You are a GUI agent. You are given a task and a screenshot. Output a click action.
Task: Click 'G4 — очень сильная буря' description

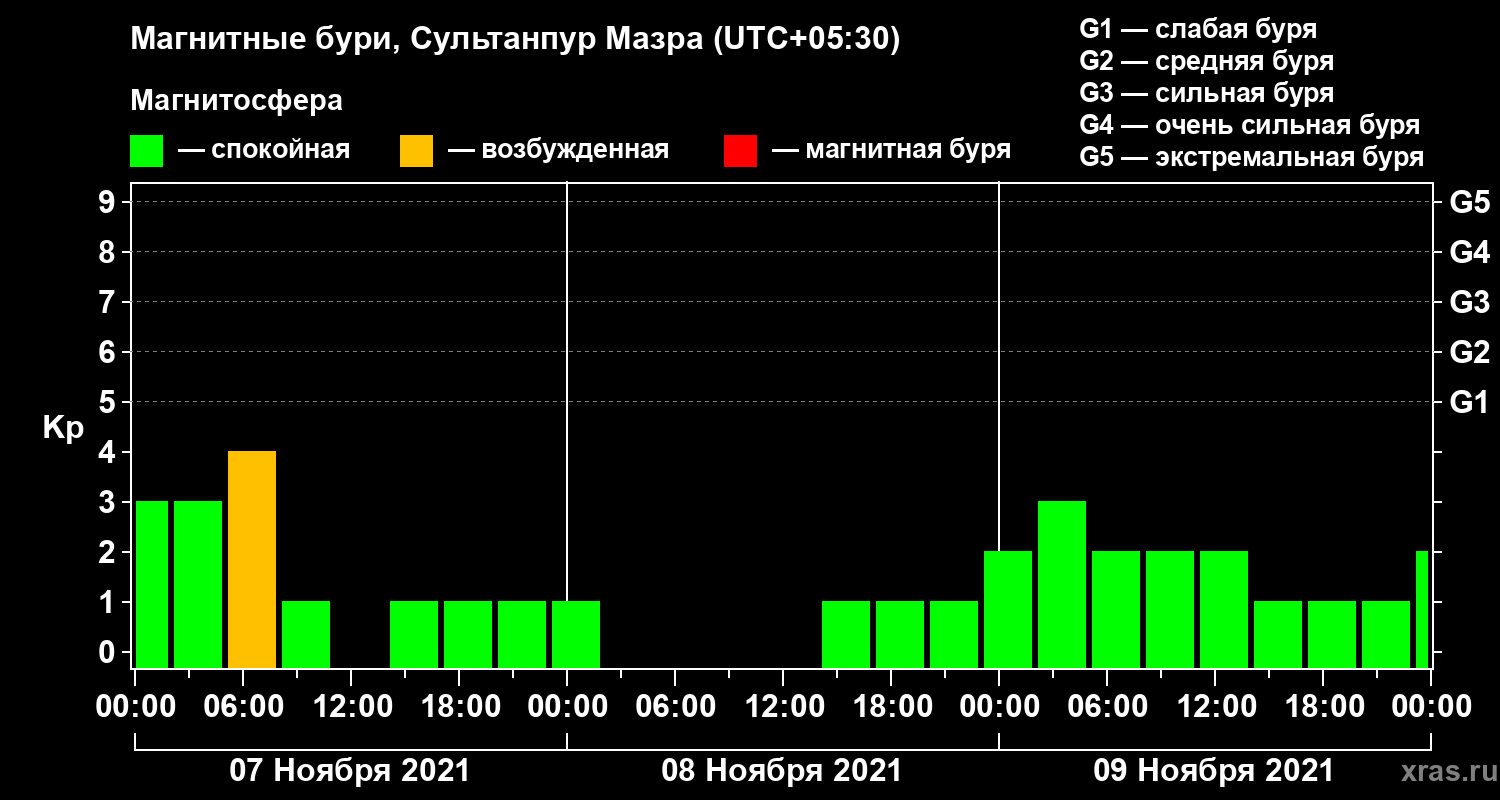1250,125
